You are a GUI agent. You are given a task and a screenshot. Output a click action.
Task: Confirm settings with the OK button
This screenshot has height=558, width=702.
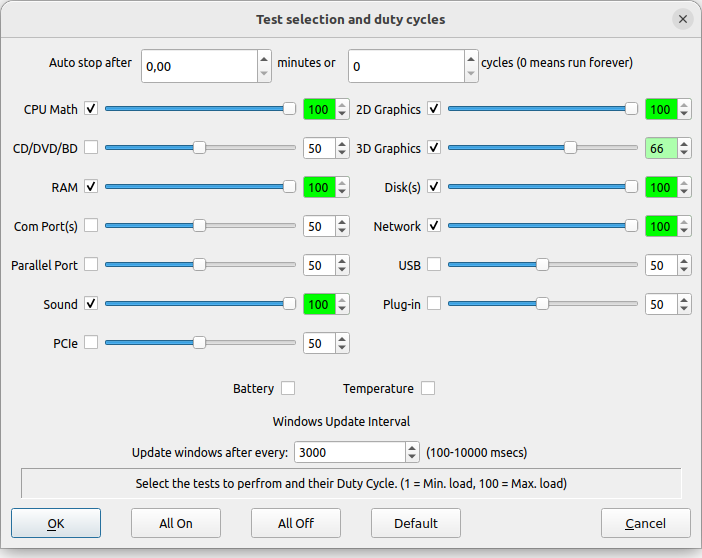(56, 523)
